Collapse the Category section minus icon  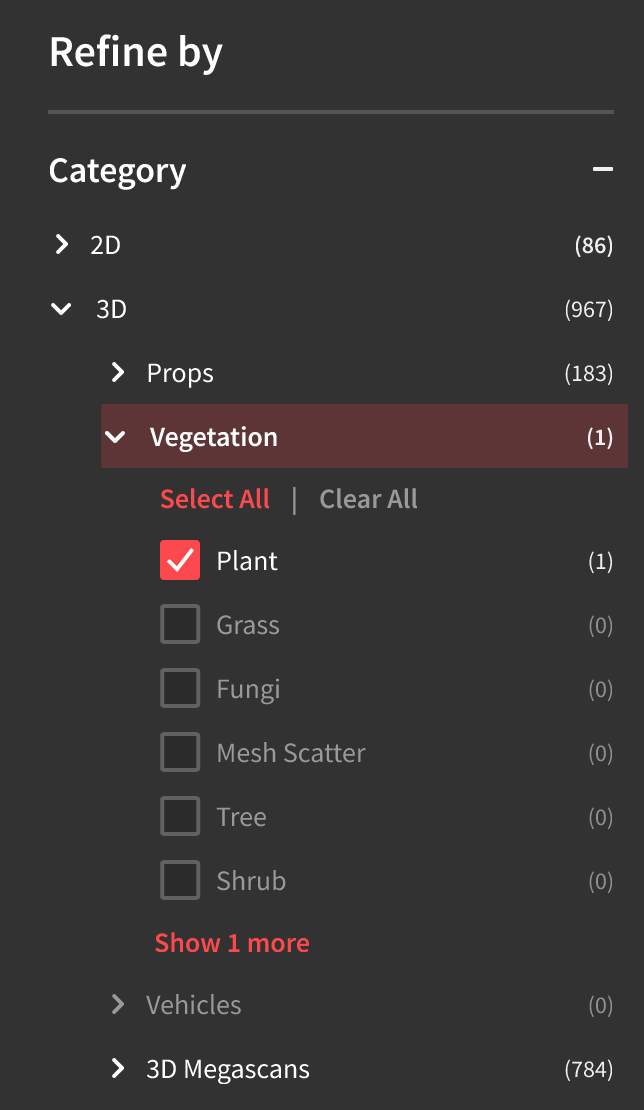tap(602, 170)
